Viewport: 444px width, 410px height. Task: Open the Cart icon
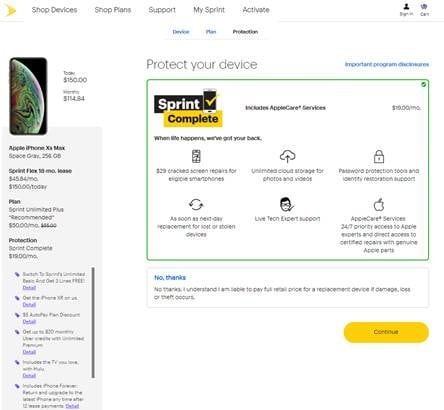coord(424,9)
